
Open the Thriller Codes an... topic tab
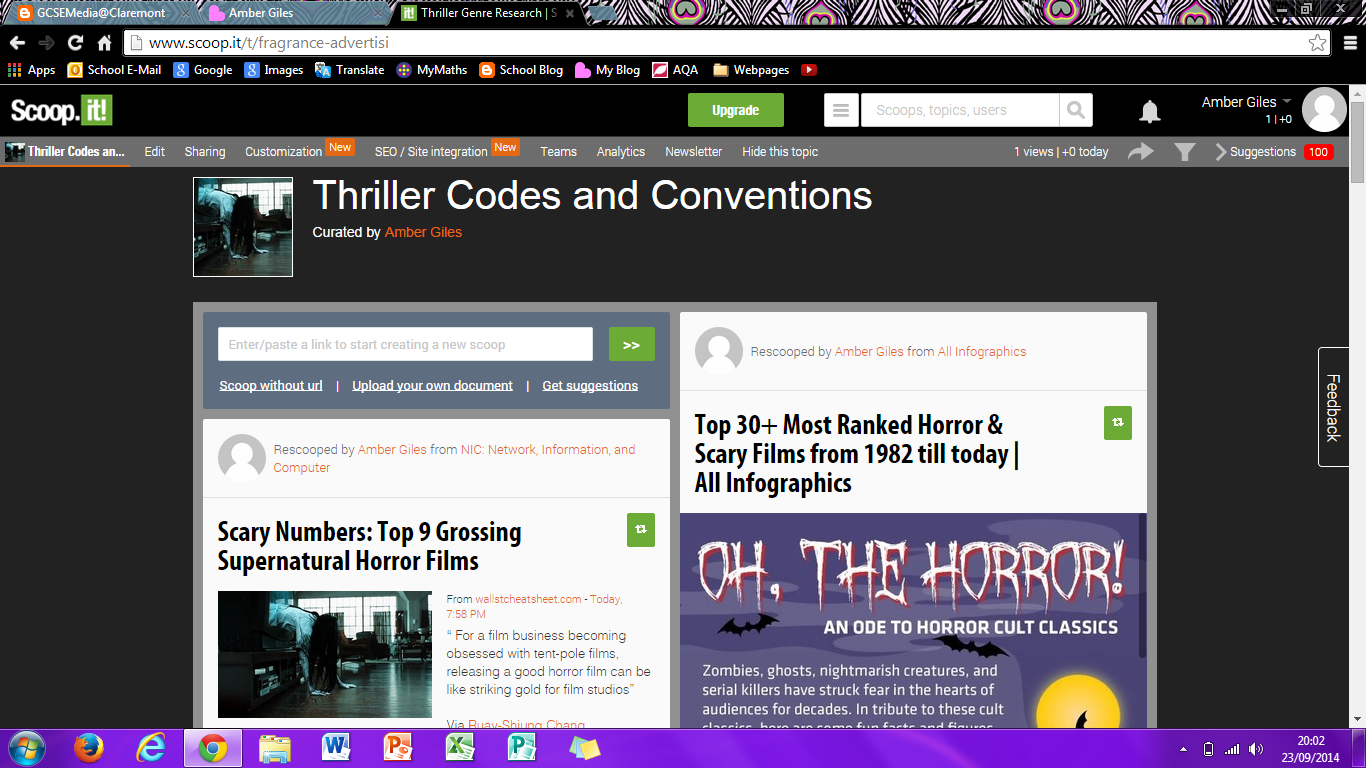coord(65,152)
